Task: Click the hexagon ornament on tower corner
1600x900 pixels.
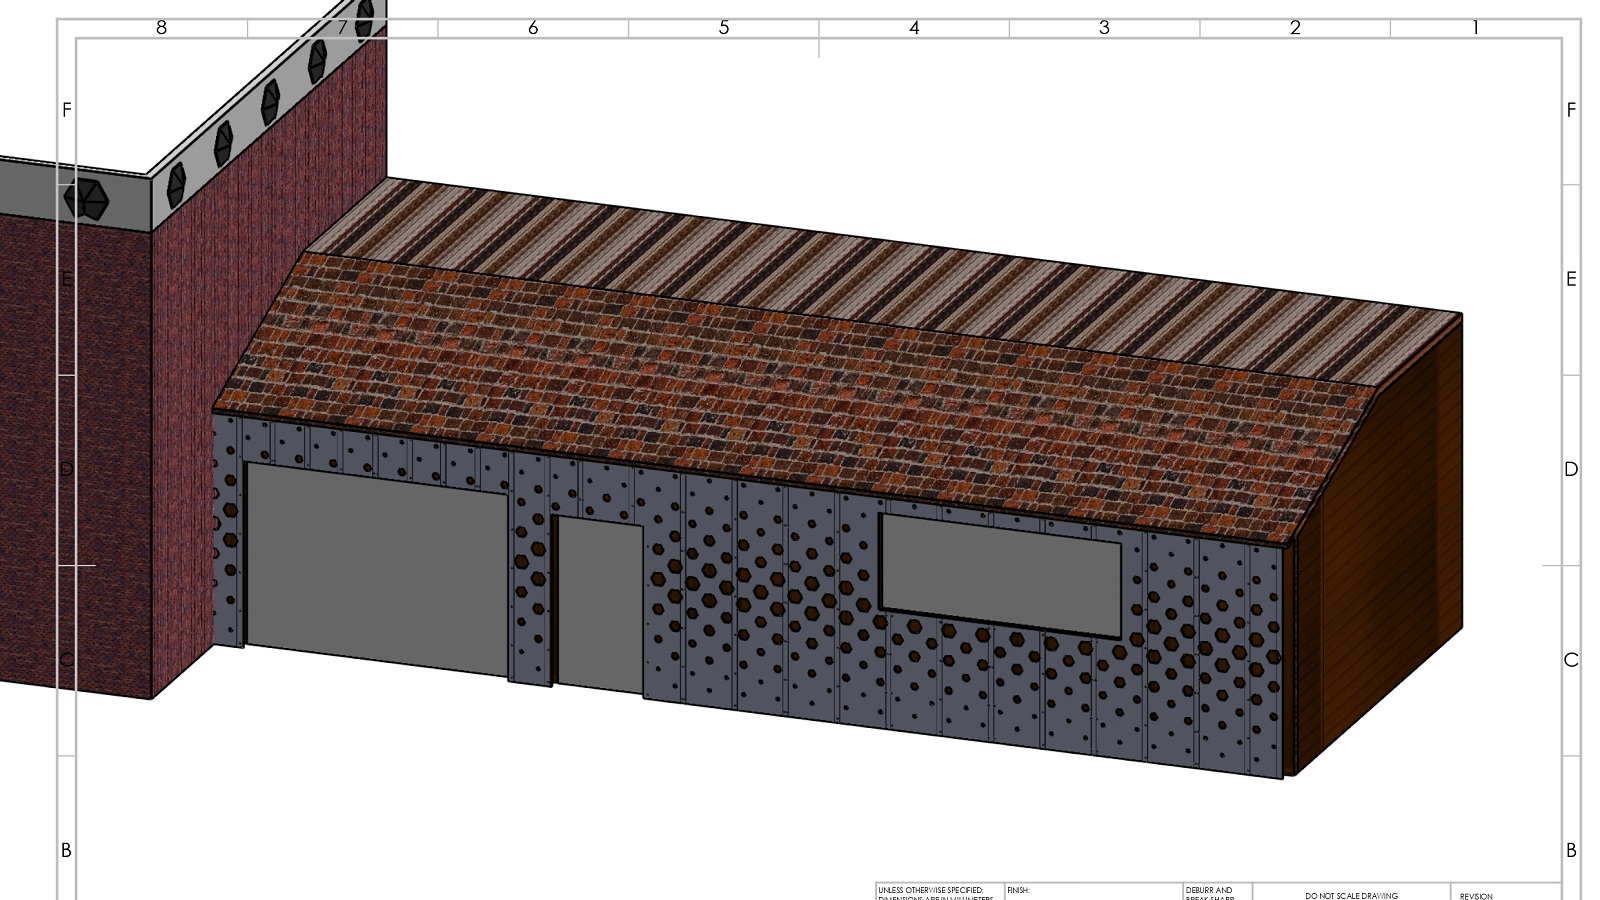Action: [x=87, y=199]
